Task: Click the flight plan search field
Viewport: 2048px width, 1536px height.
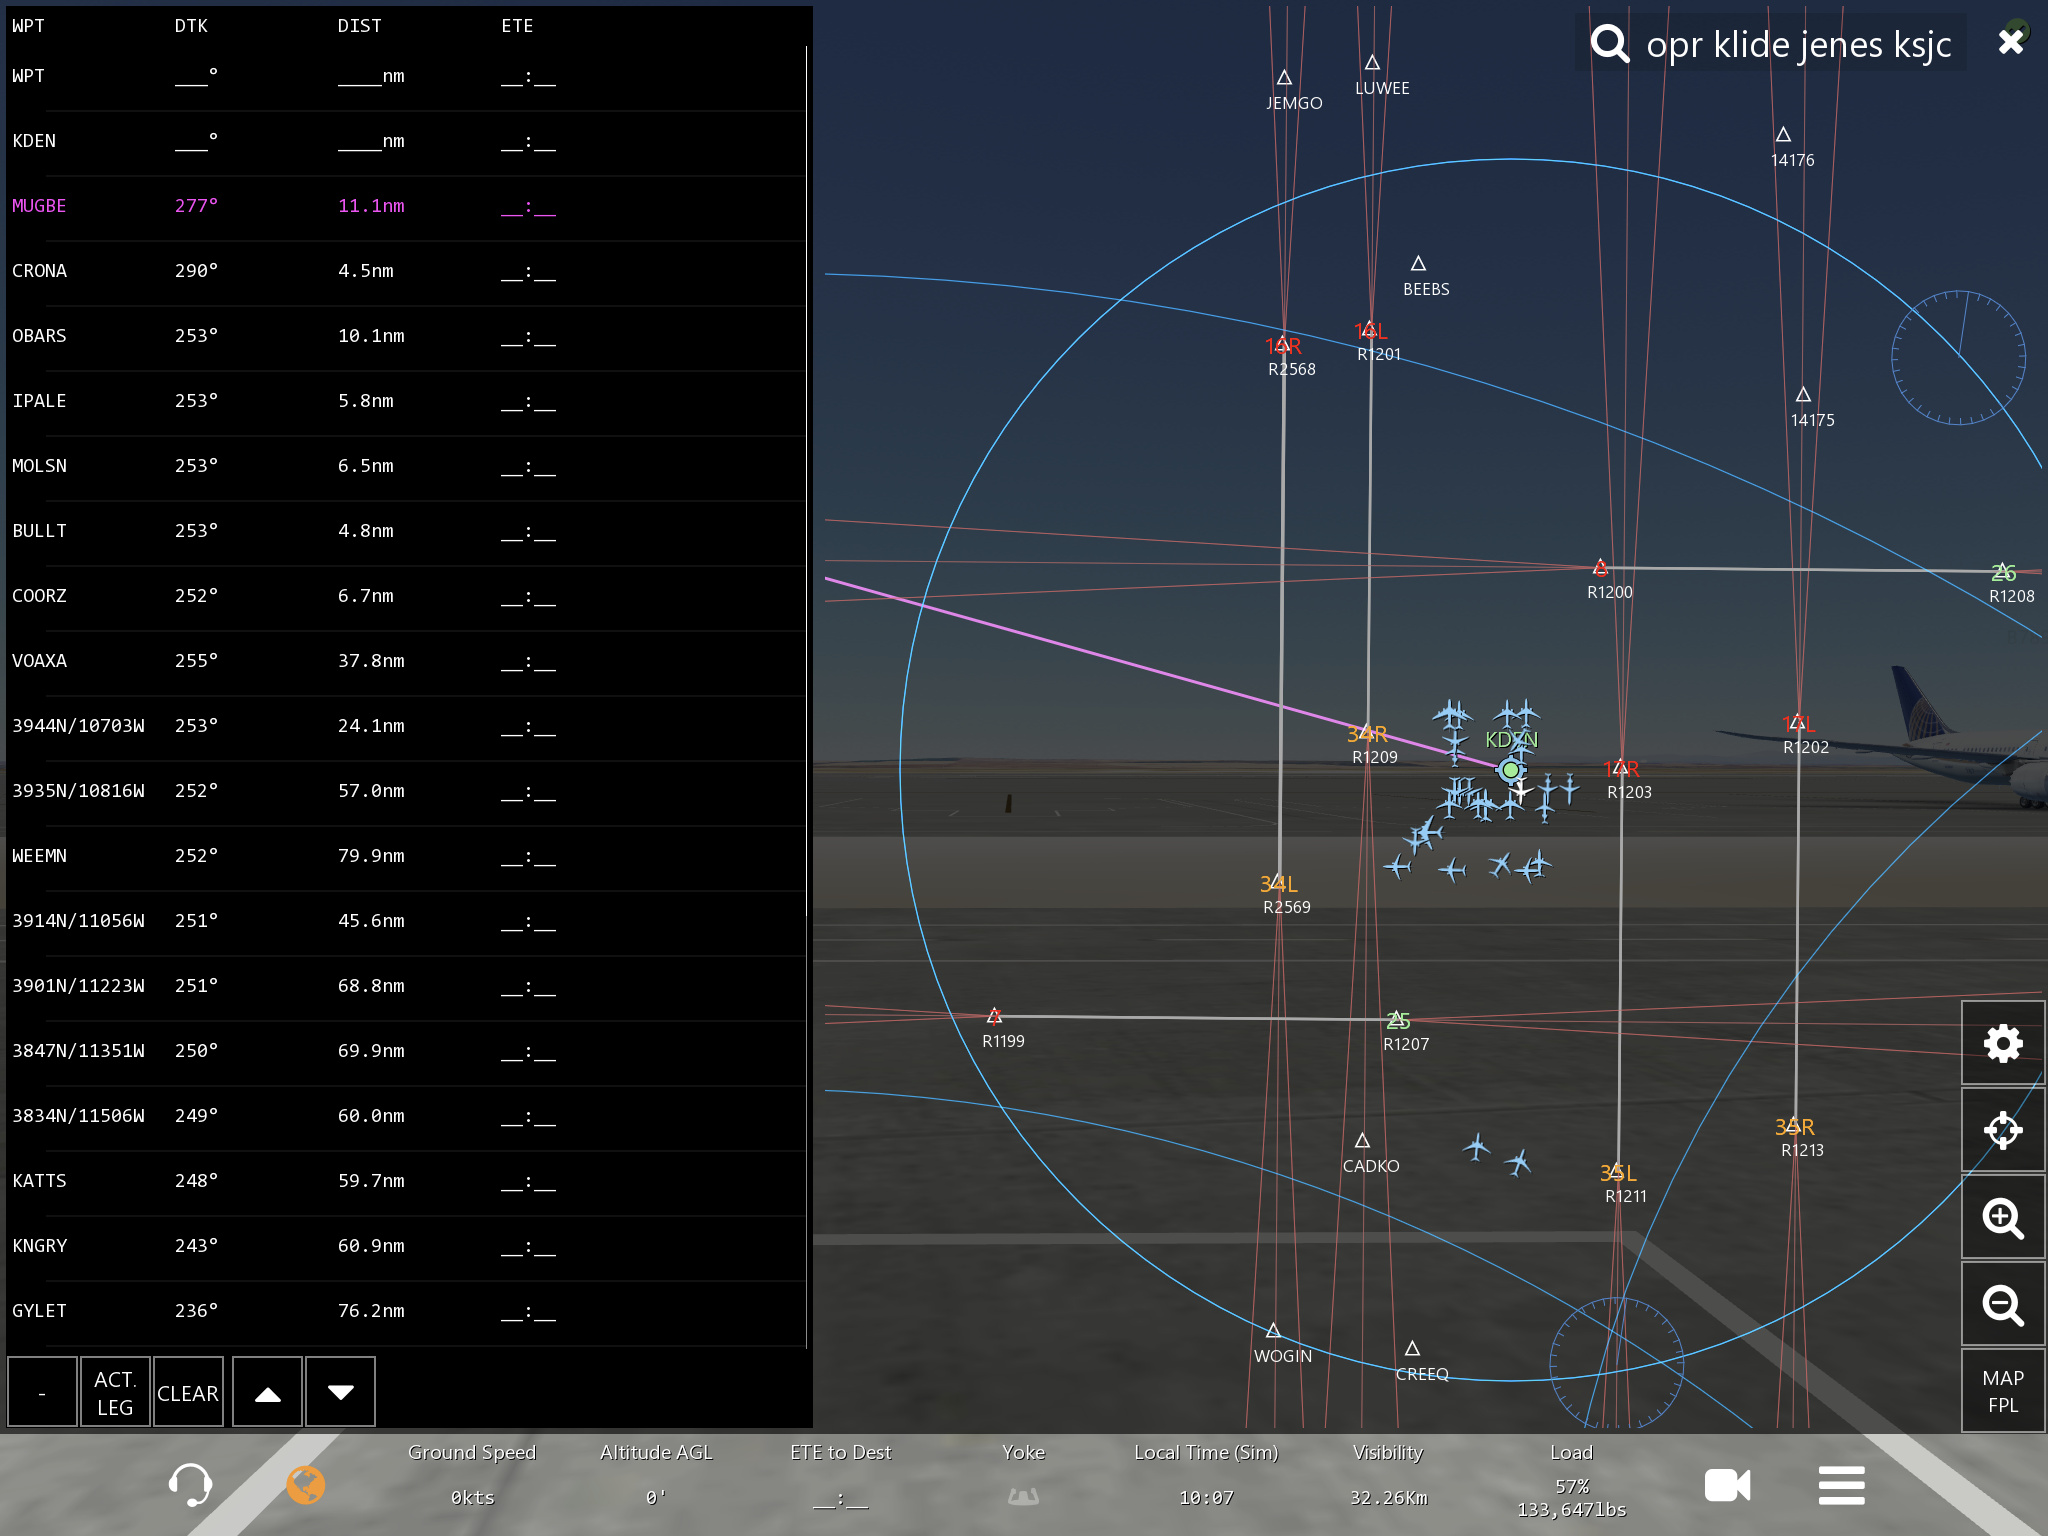Action: point(1798,44)
